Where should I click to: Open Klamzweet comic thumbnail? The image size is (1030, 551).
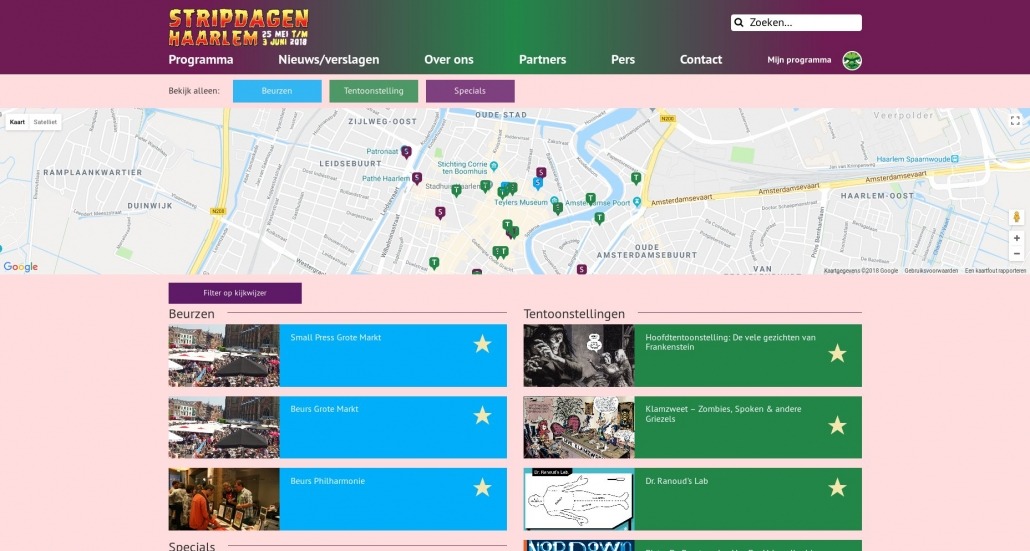pyautogui.click(x=579, y=427)
